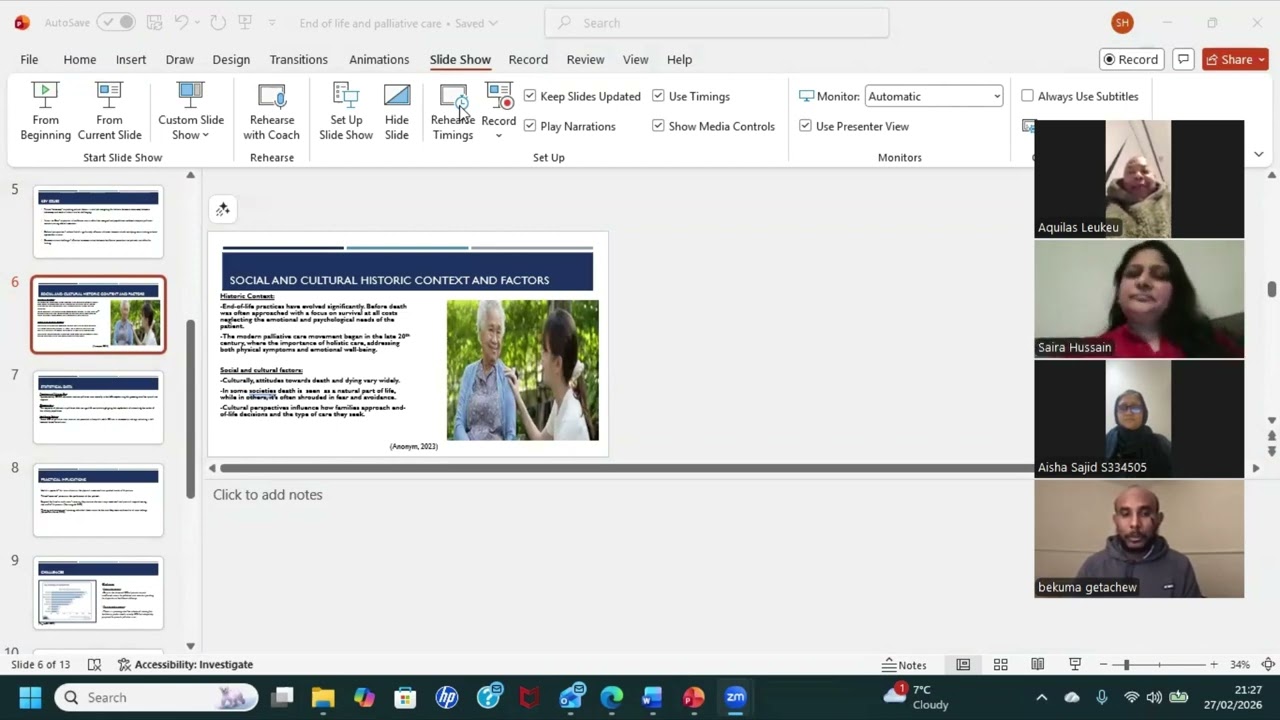Screen dimensions: 1280x720
Task: Start Rehearse Timings
Action: pos(453,111)
